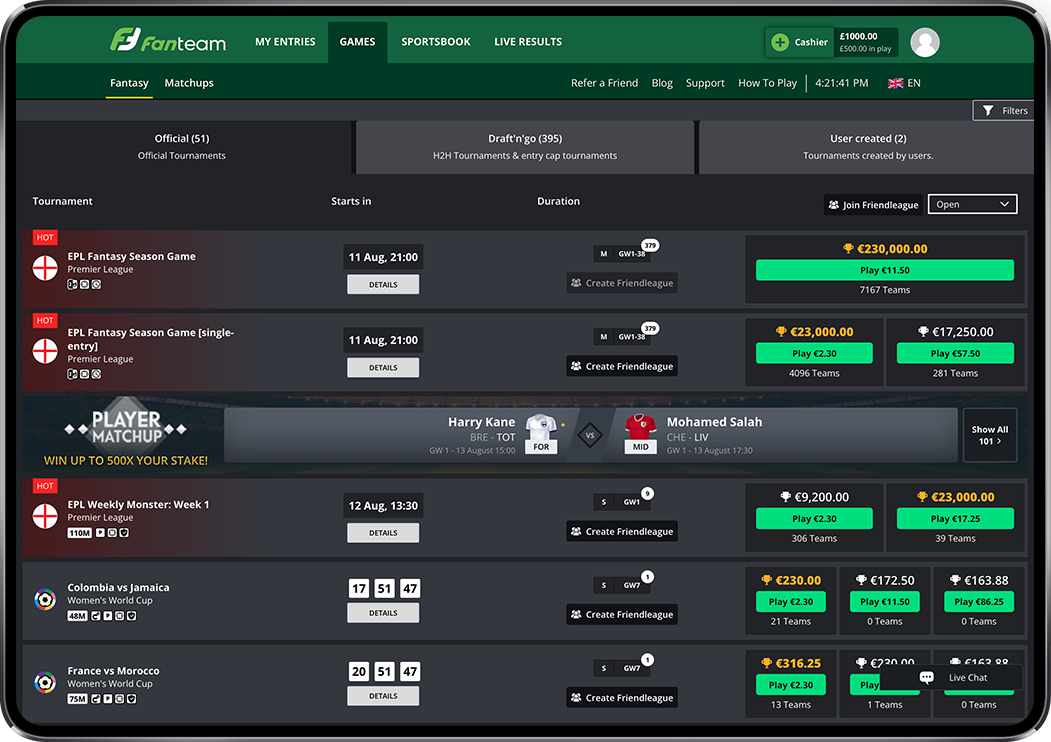This screenshot has height=742, width=1051.
Task: Select the User created (2) tab
Action: coord(868,147)
